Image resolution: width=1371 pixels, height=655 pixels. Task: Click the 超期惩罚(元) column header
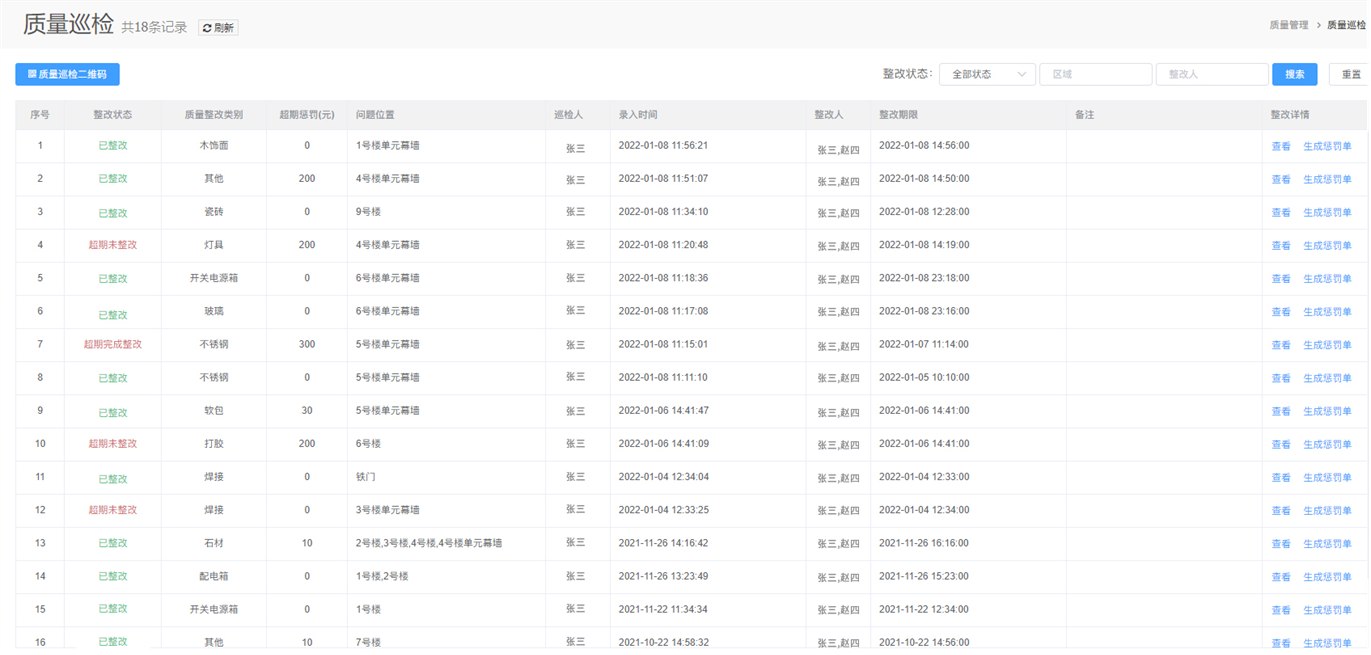pyautogui.click(x=307, y=115)
